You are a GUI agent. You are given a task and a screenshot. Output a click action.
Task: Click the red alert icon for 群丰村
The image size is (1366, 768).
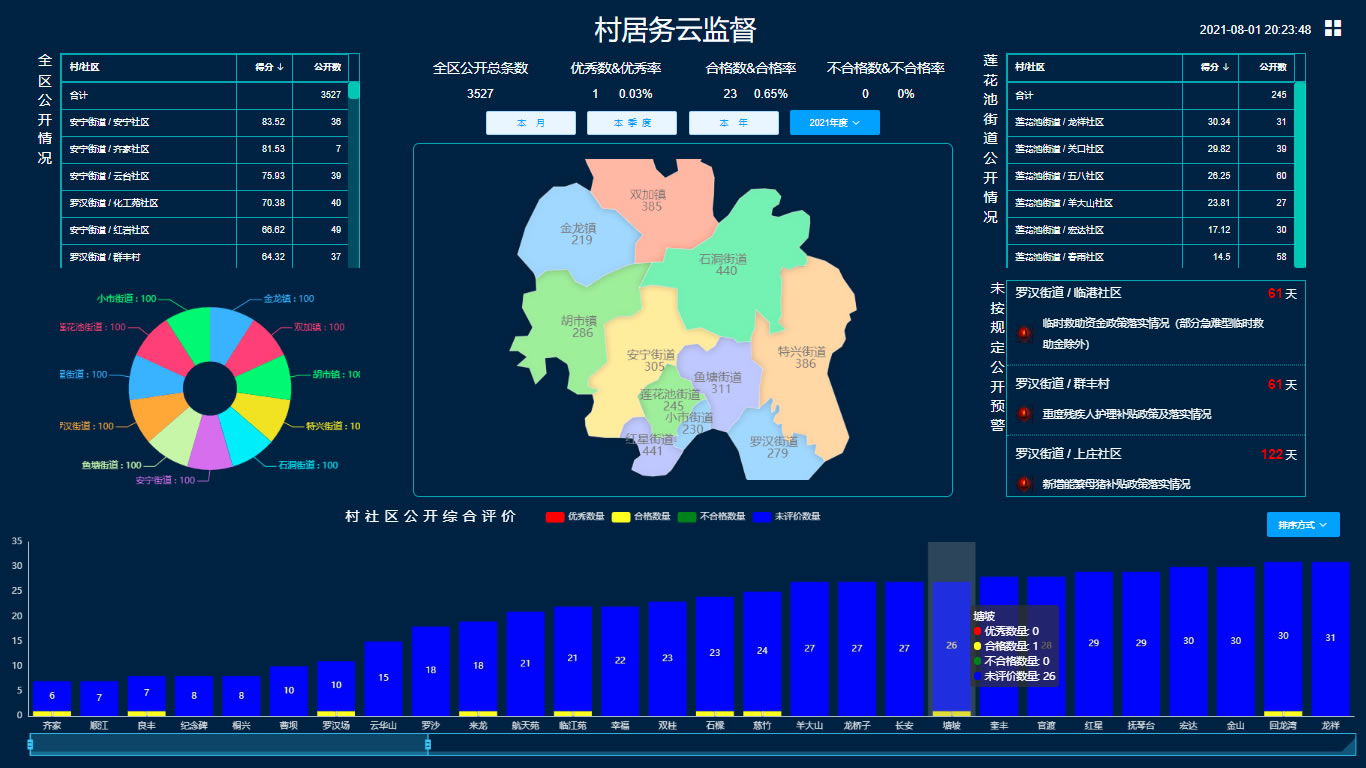(1024, 414)
